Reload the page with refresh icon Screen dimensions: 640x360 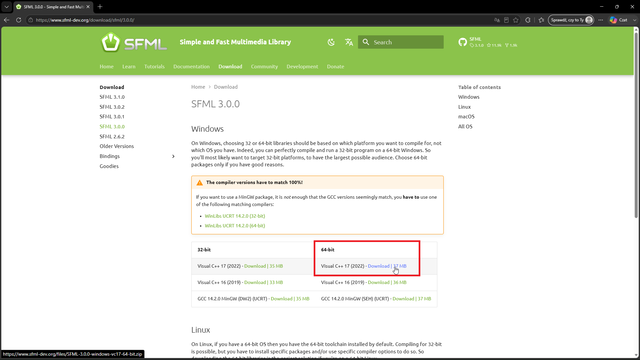coord(18,20)
